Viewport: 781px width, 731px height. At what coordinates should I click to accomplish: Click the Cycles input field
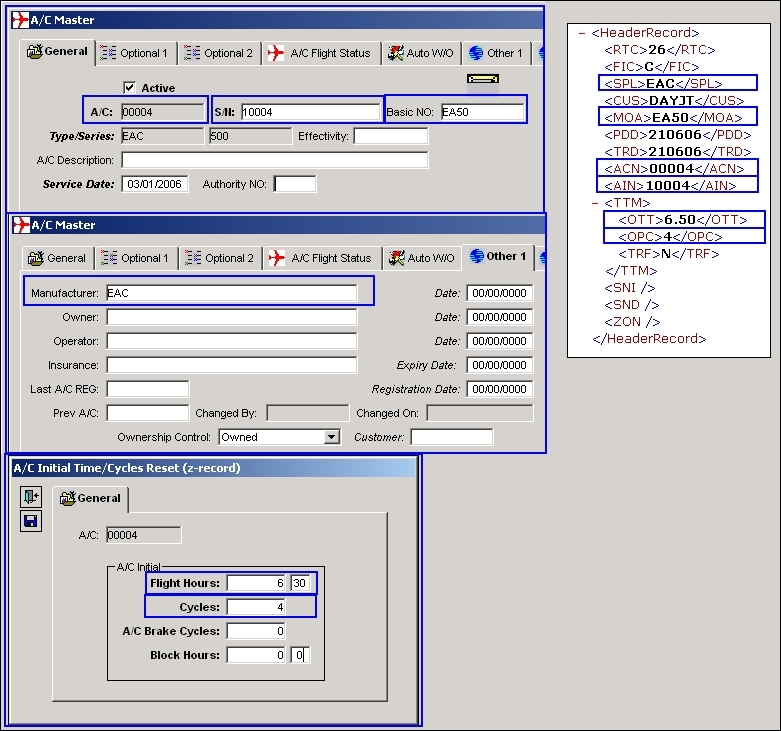click(256, 607)
